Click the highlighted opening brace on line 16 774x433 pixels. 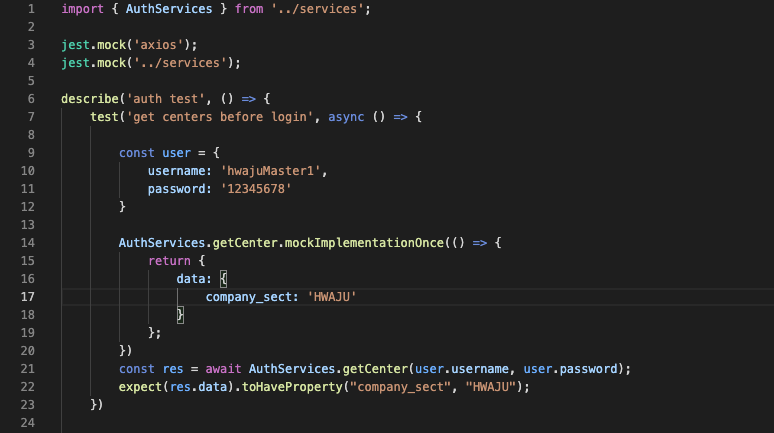tap(224, 279)
